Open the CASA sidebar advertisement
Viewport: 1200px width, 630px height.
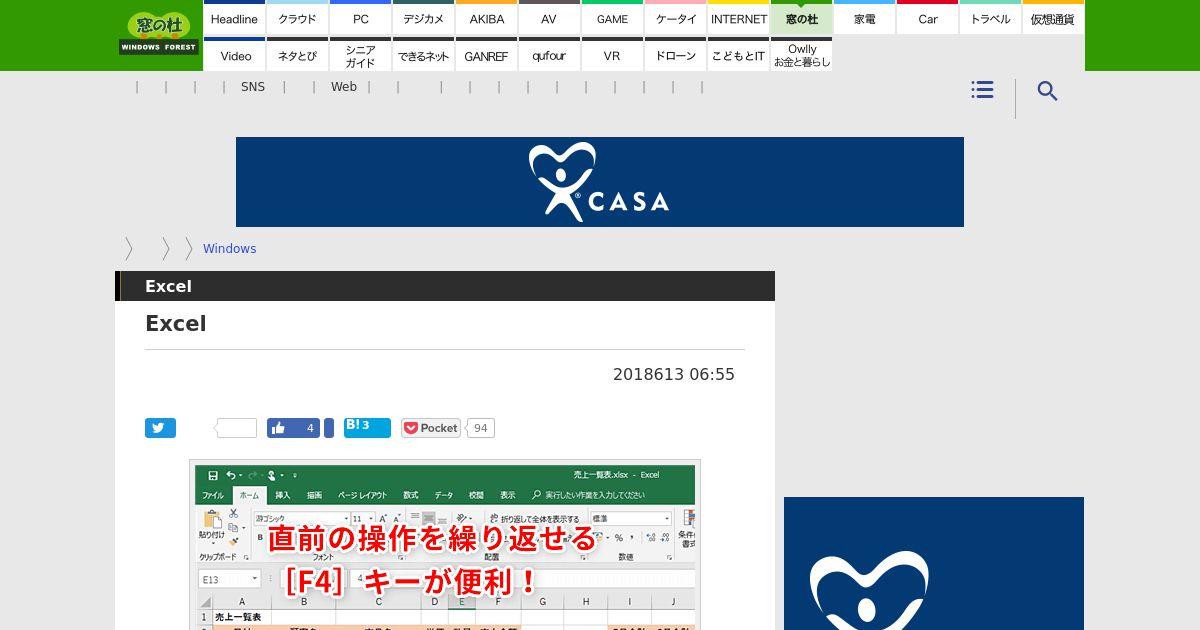934,563
